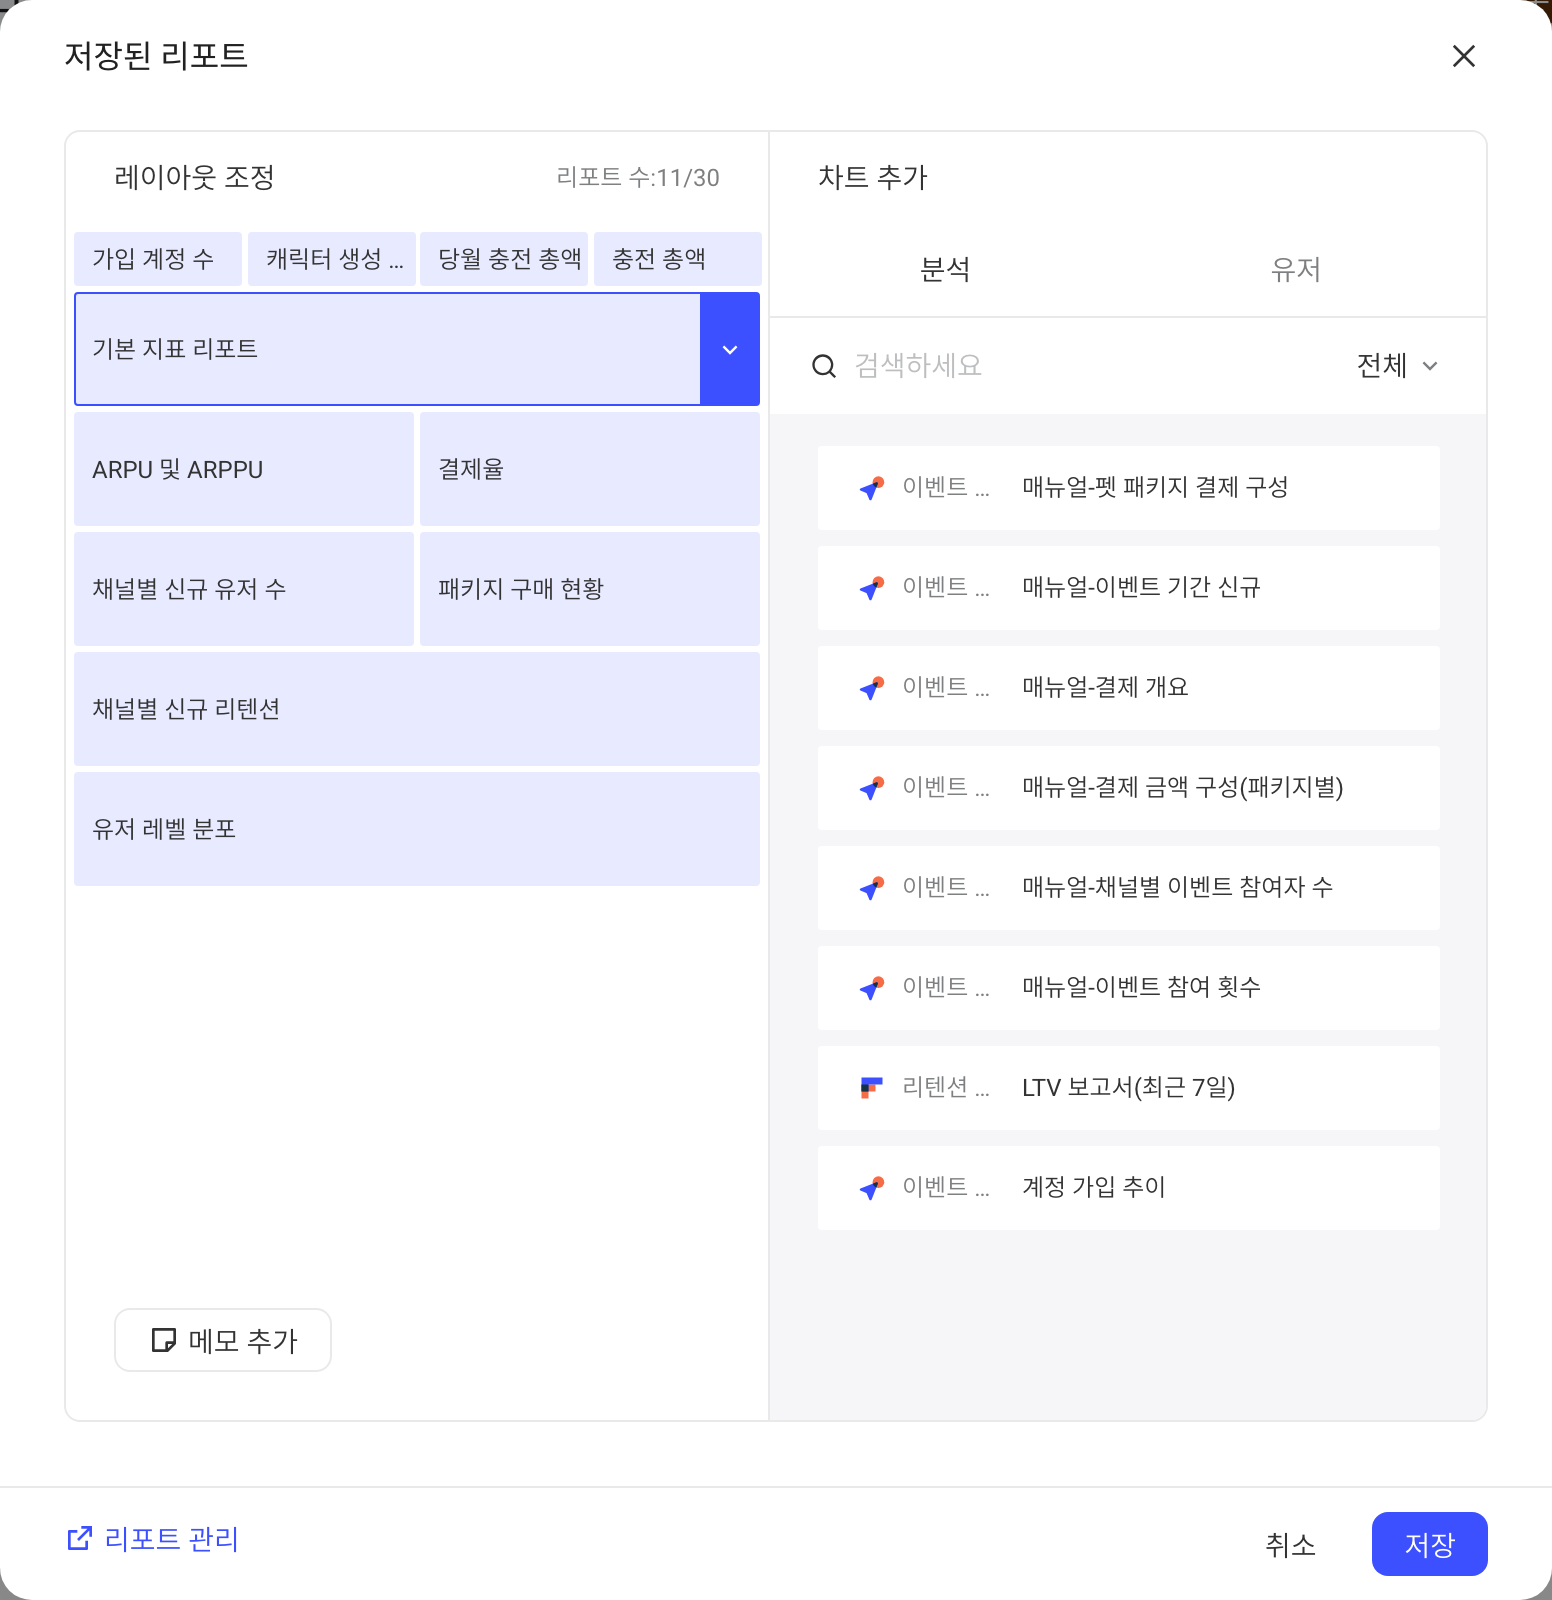The width and height of the screenshot is (1552, 1600).
Task: Open the 전체 filter dropdown
Action: click(1397, 366)
